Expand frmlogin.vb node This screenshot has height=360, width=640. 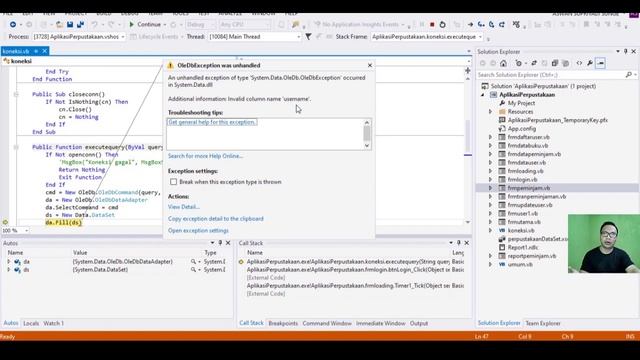tap(491, 180)
